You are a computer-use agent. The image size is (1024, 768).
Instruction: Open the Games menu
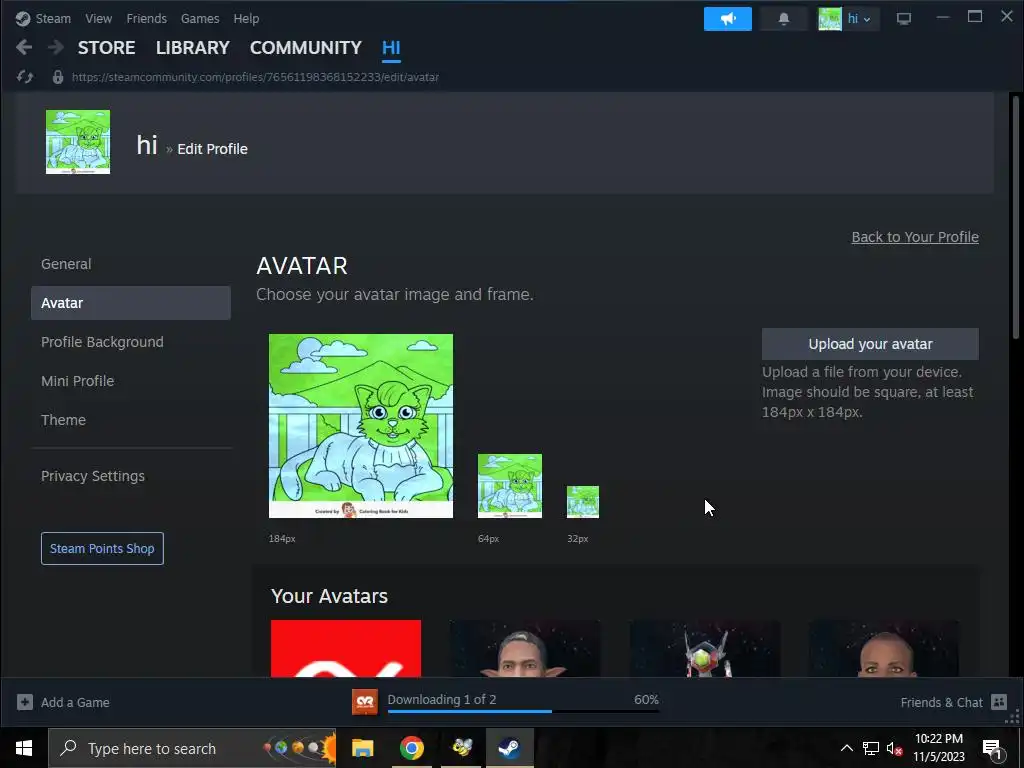click(x=200, y=18)
